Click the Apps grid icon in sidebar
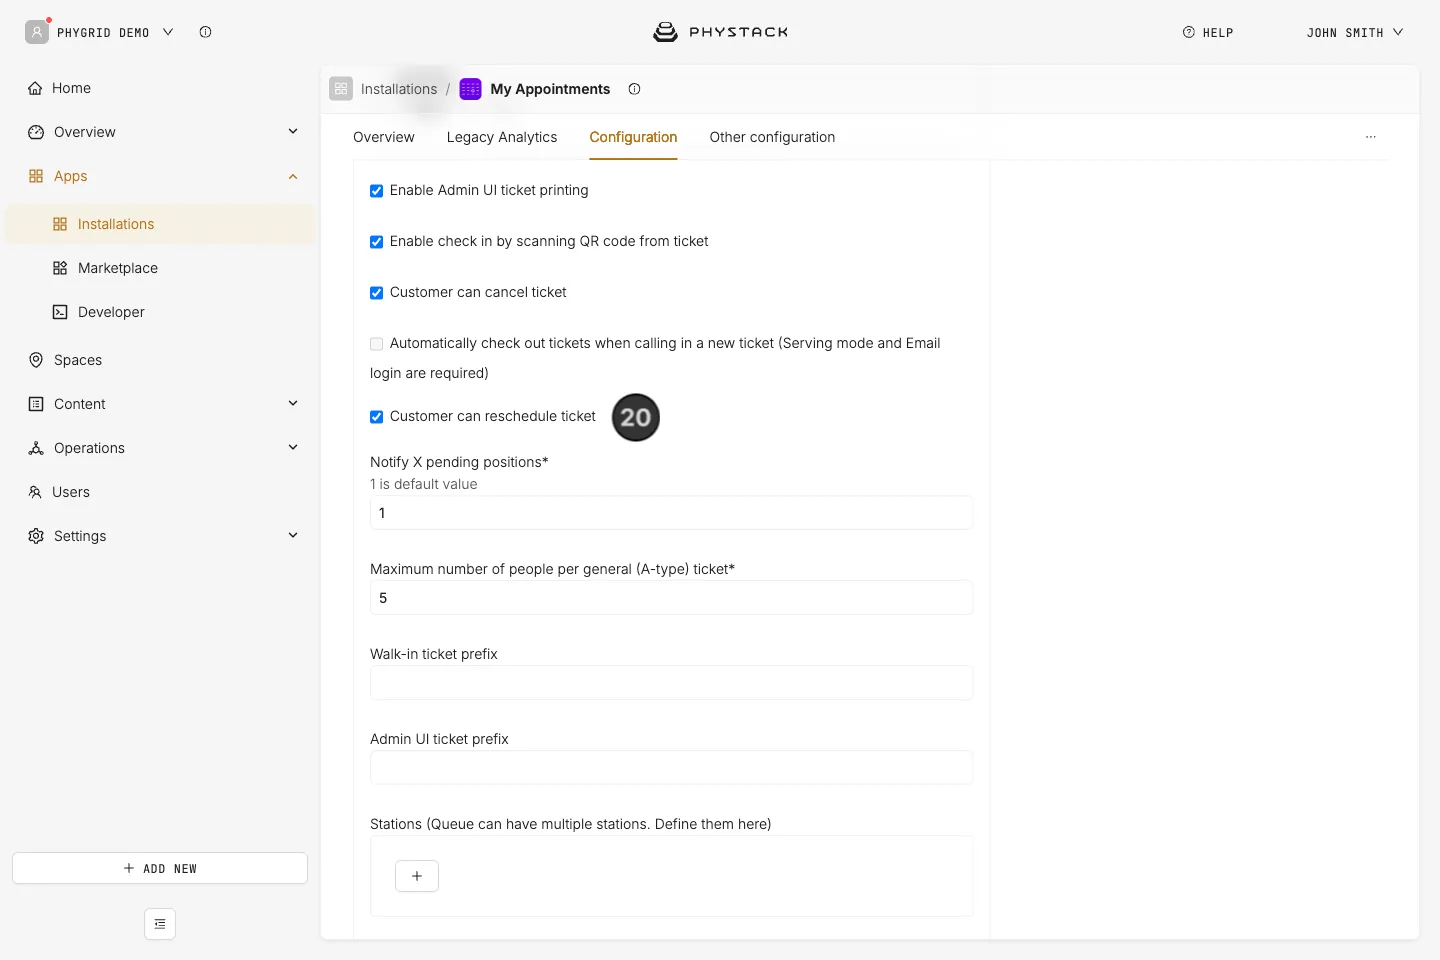The width and height of the screenshot is (1440, 960). (x=36, y=176)
